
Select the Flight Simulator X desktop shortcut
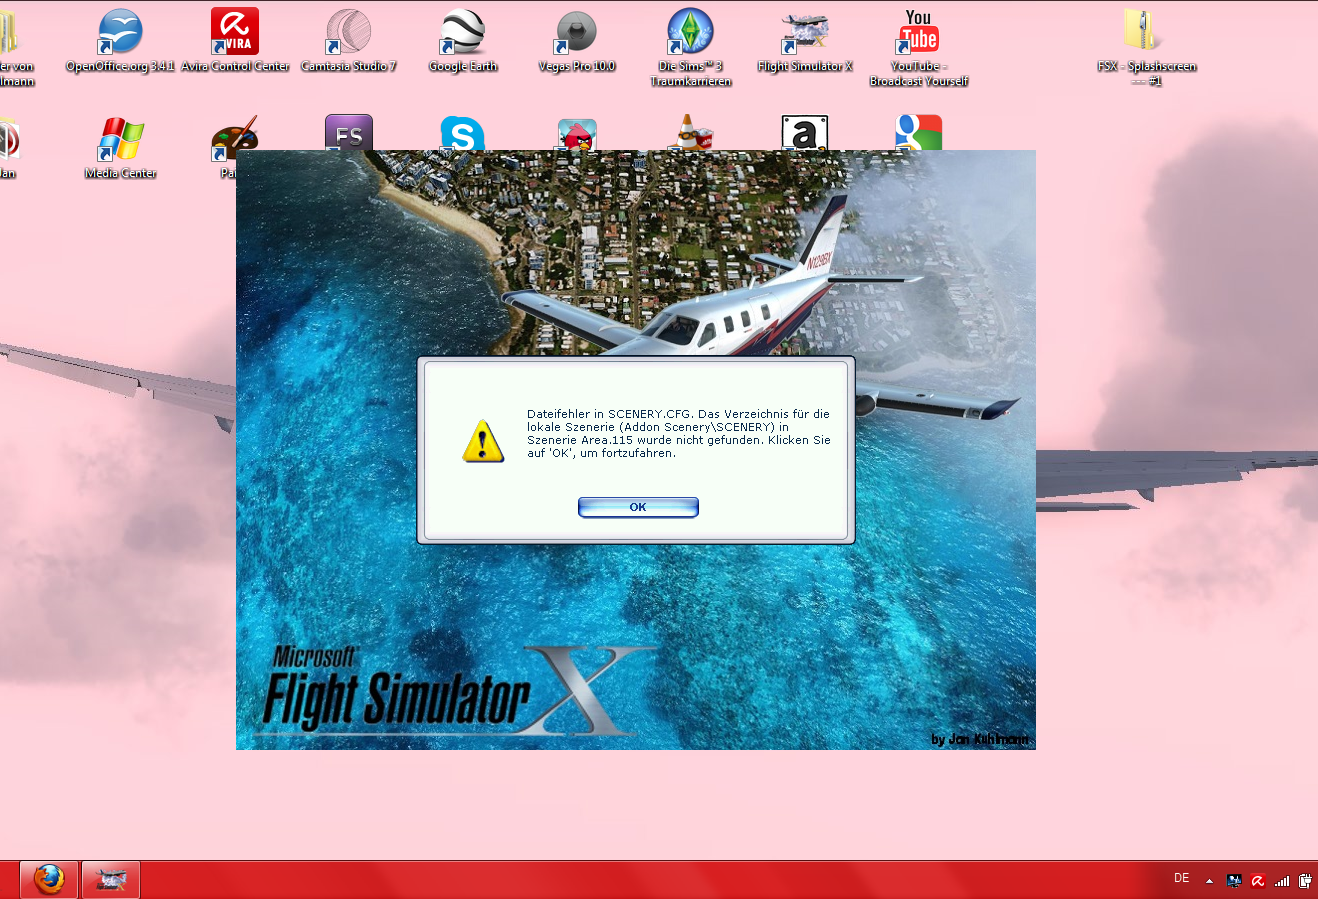pyautogui.click(x=805, y=40)
